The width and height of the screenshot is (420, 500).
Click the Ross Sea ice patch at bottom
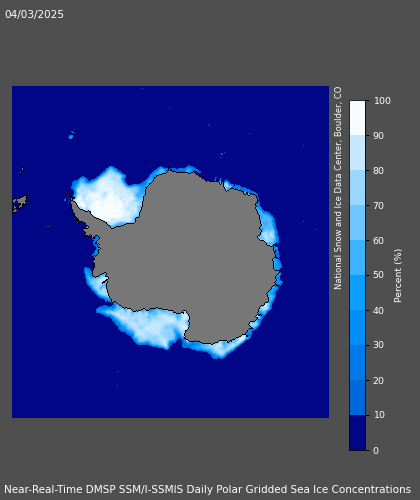(147, 327)
